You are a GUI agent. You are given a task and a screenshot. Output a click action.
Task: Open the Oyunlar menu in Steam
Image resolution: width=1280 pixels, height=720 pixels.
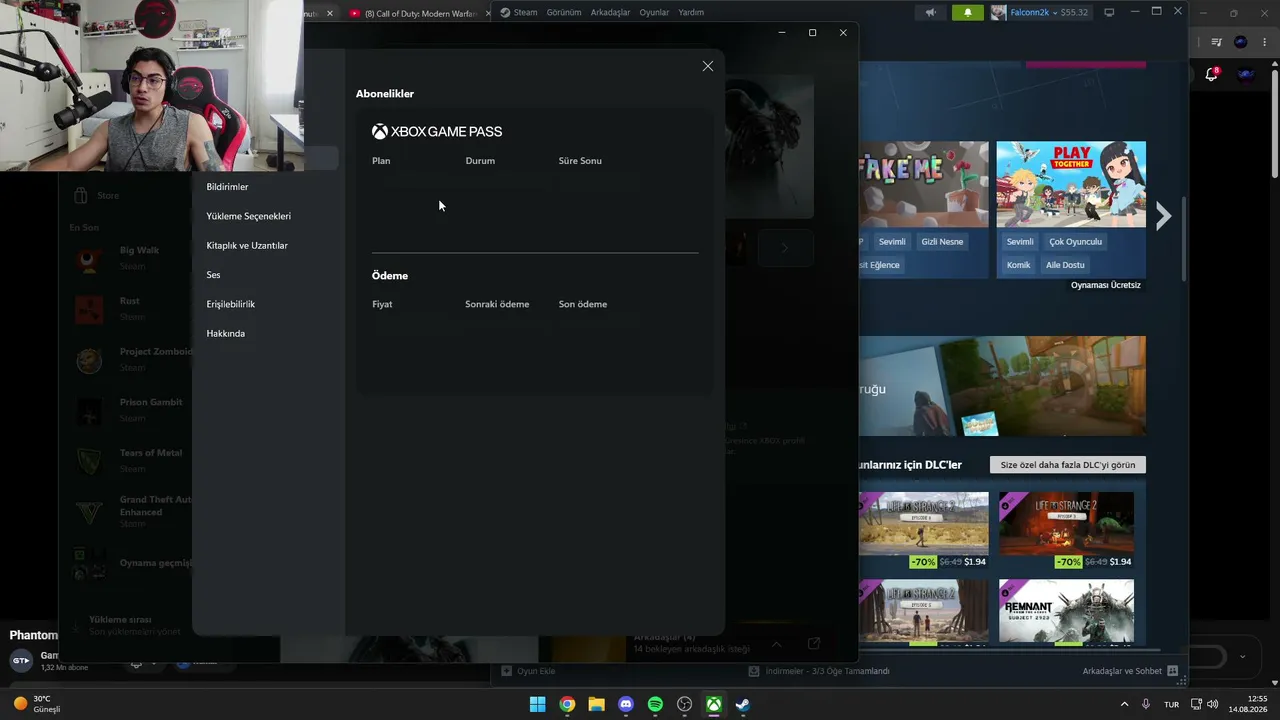[x=654, y=13]
